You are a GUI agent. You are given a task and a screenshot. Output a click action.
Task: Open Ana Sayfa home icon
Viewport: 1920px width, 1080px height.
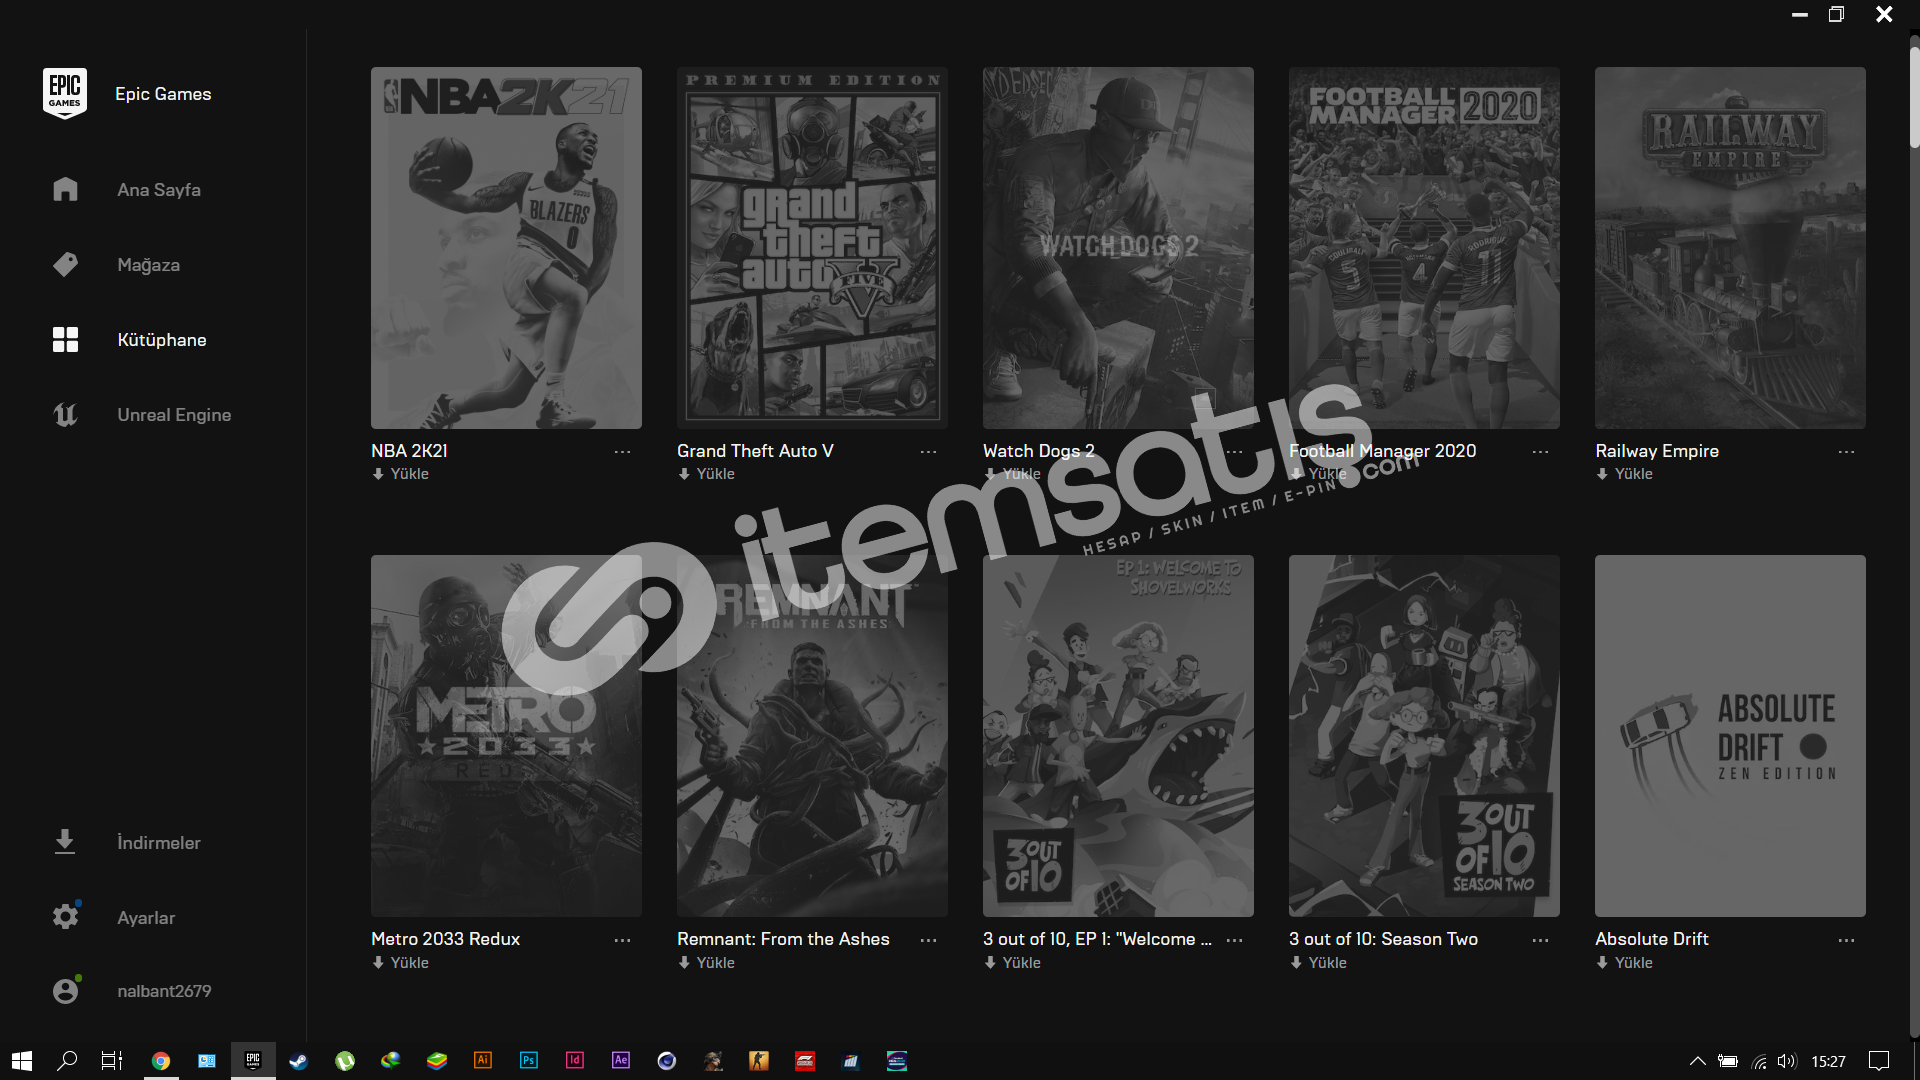click(x=65, y=189)
